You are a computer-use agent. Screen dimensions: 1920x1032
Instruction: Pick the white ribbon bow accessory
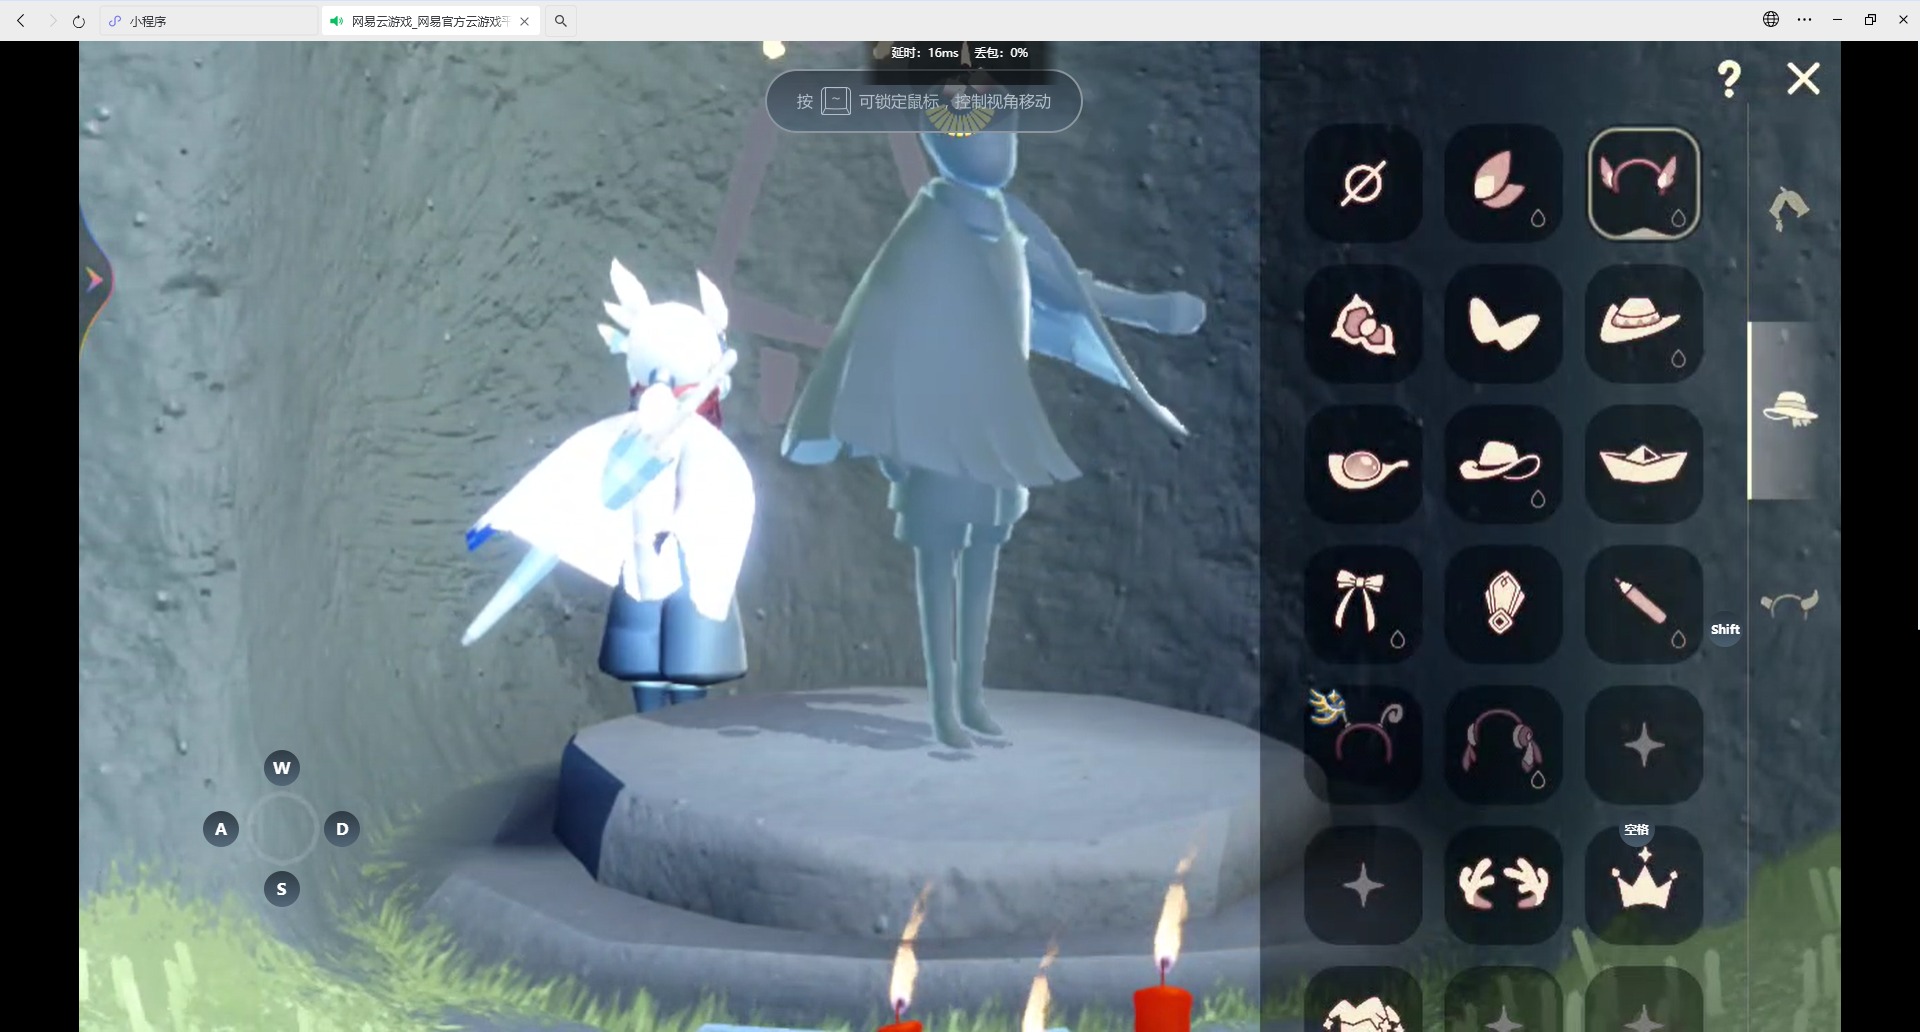point(1363,605)
